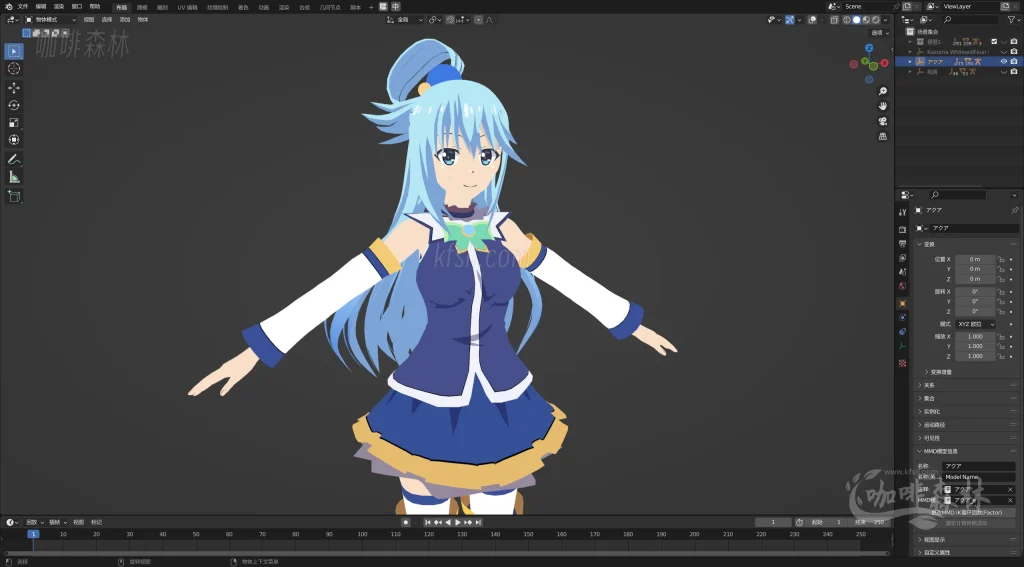Viewport: 1024px width, 567px height.
Task: Select the Rotate tool
Action: (x=14, y=105)
